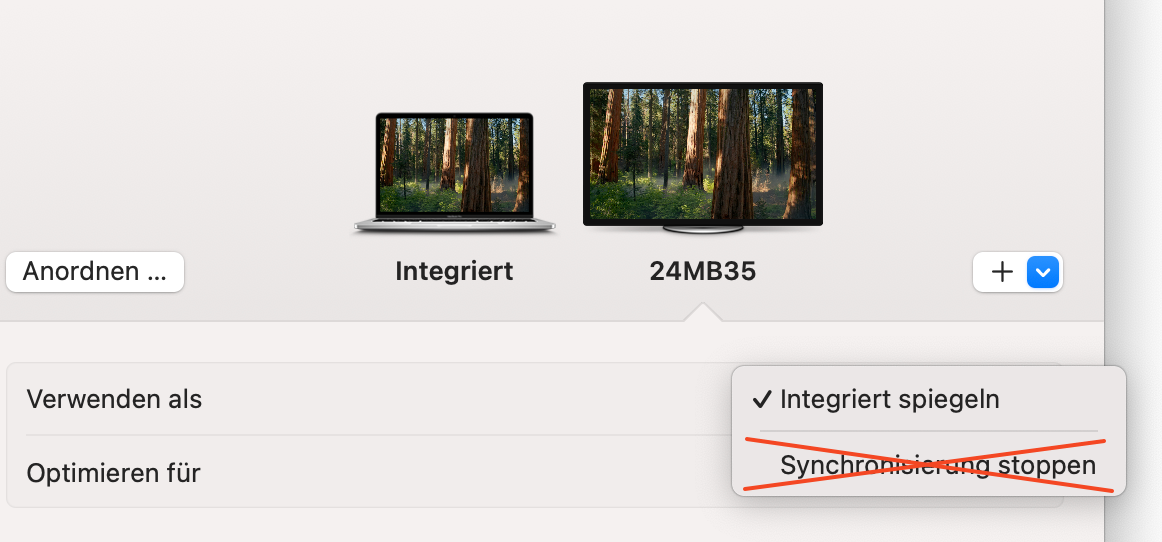Click the forest wallpaper on the laptop screen
Viewport: 1162px width, 542px height.
(454, 163)
